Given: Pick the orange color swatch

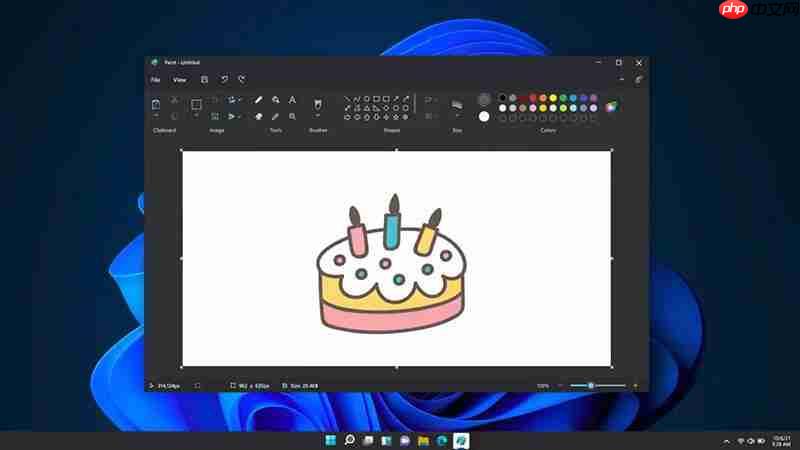Looking at the screenshot, I should pos(543,98).
